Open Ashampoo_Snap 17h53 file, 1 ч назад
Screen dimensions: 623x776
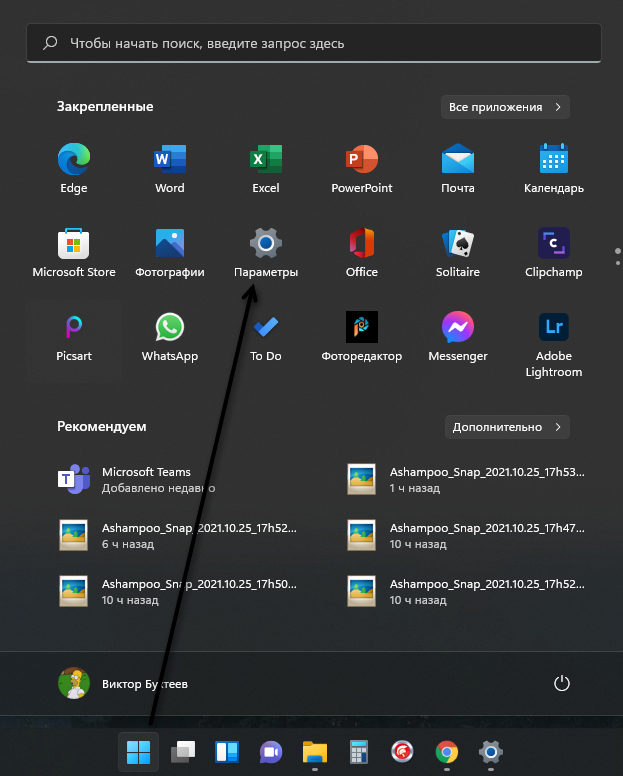pos(466,480)
